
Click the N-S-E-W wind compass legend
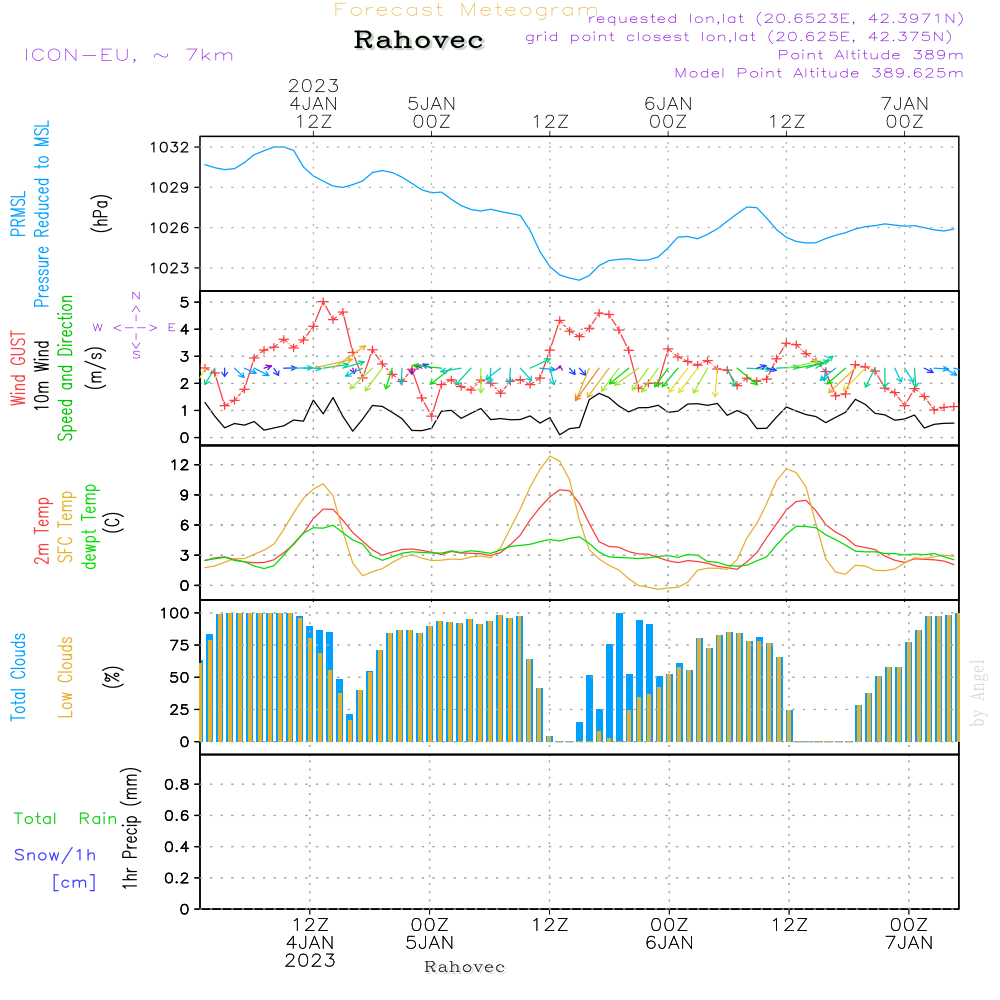tap(135, 327)
